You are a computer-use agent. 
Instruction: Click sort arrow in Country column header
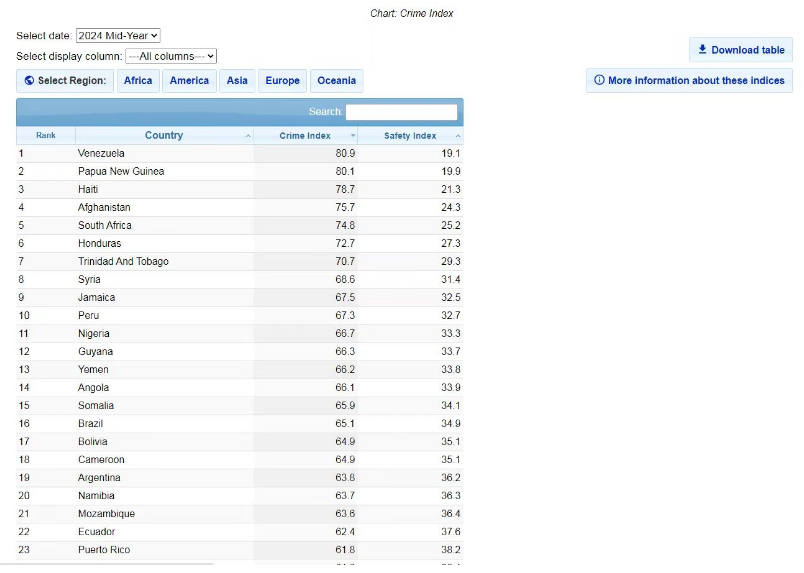(x=248, y=136)
